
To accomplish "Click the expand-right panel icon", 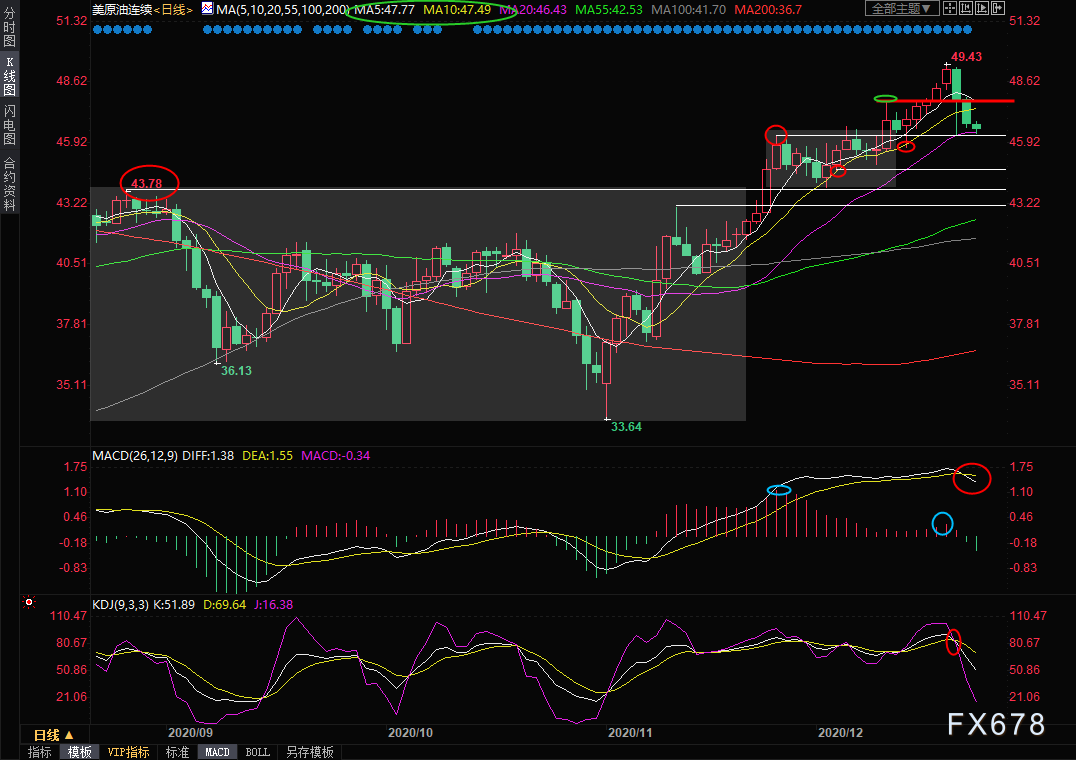I will click(x=998, y=8).
